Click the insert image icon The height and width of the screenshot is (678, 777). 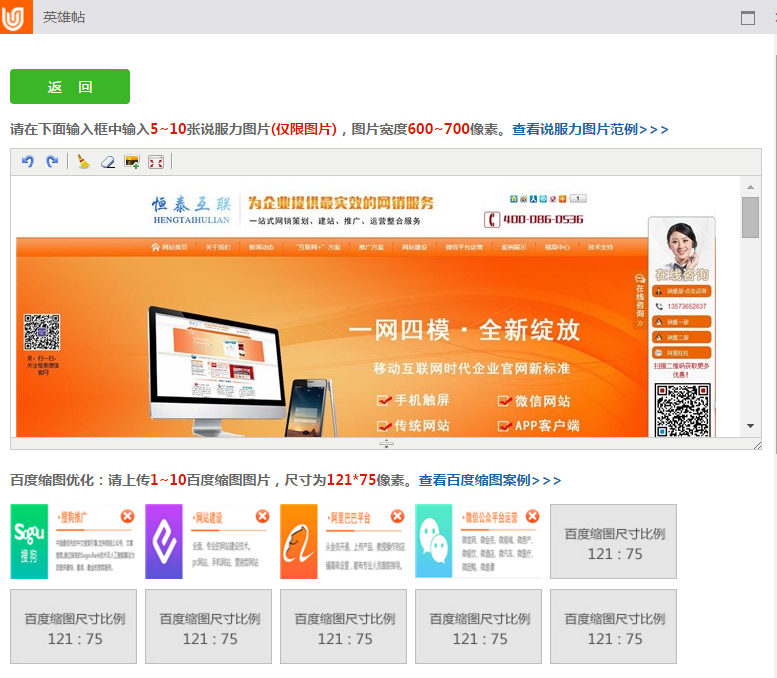(x=131, y=161)
